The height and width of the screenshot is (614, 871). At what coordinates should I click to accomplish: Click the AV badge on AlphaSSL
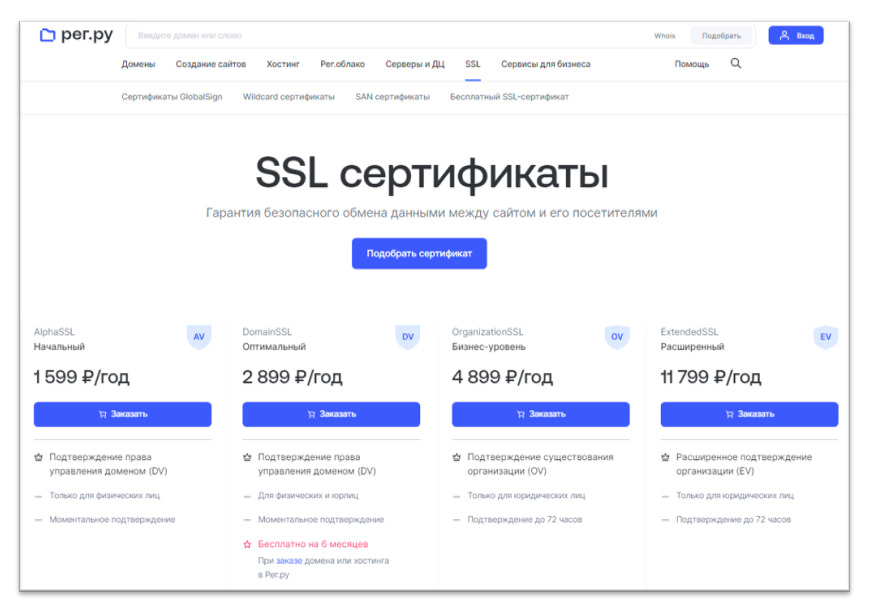click(199, 337)
